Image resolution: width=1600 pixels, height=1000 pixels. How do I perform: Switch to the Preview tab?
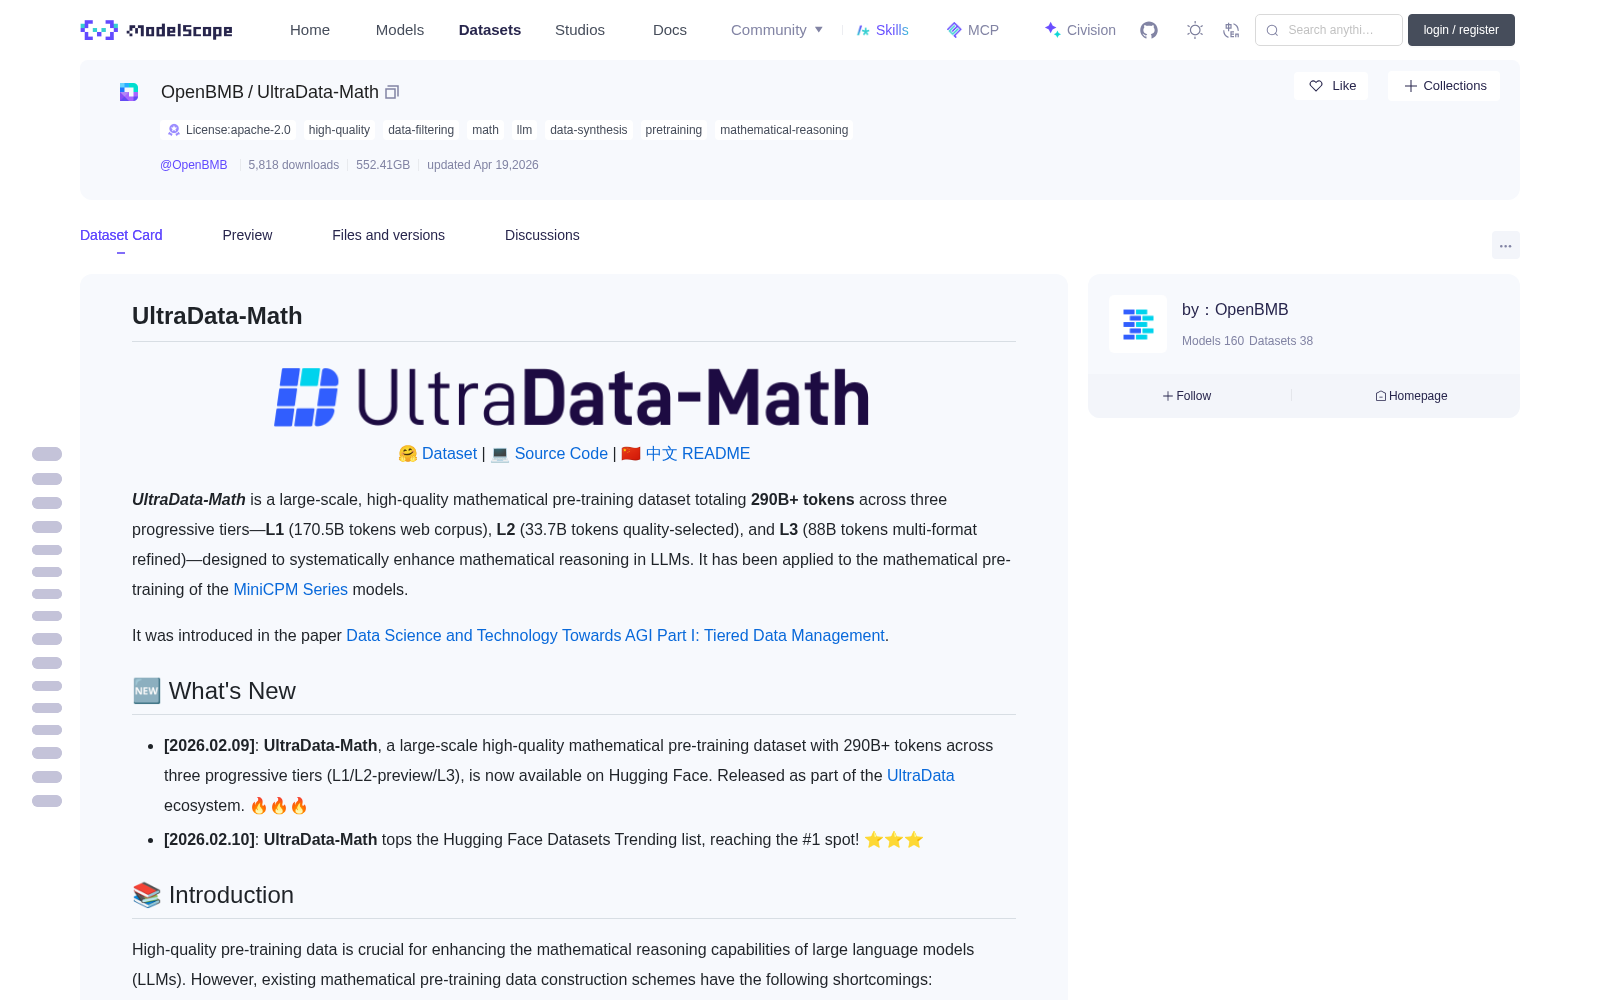pyautogui.click(x=247, y=235)
